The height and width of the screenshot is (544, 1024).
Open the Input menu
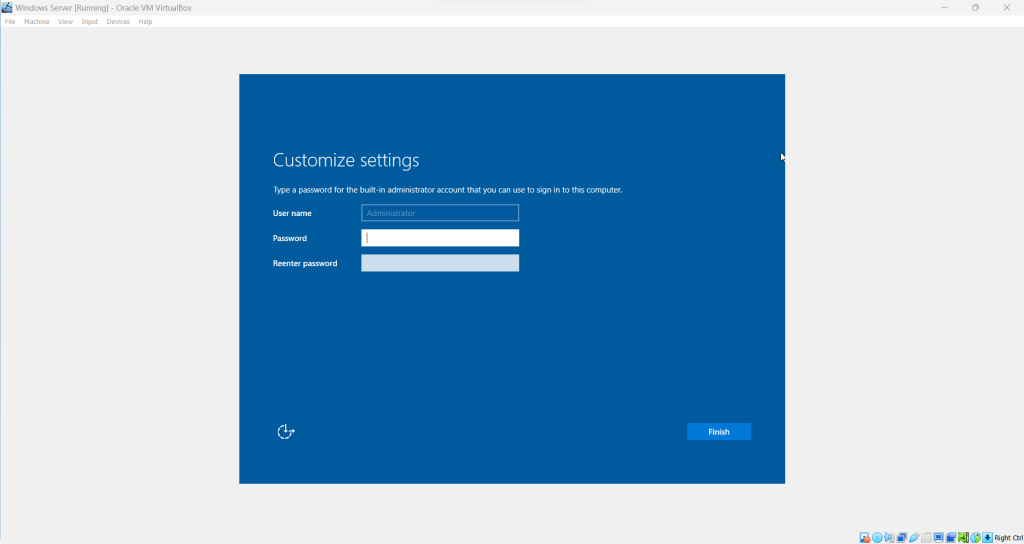tap(89, 22)
